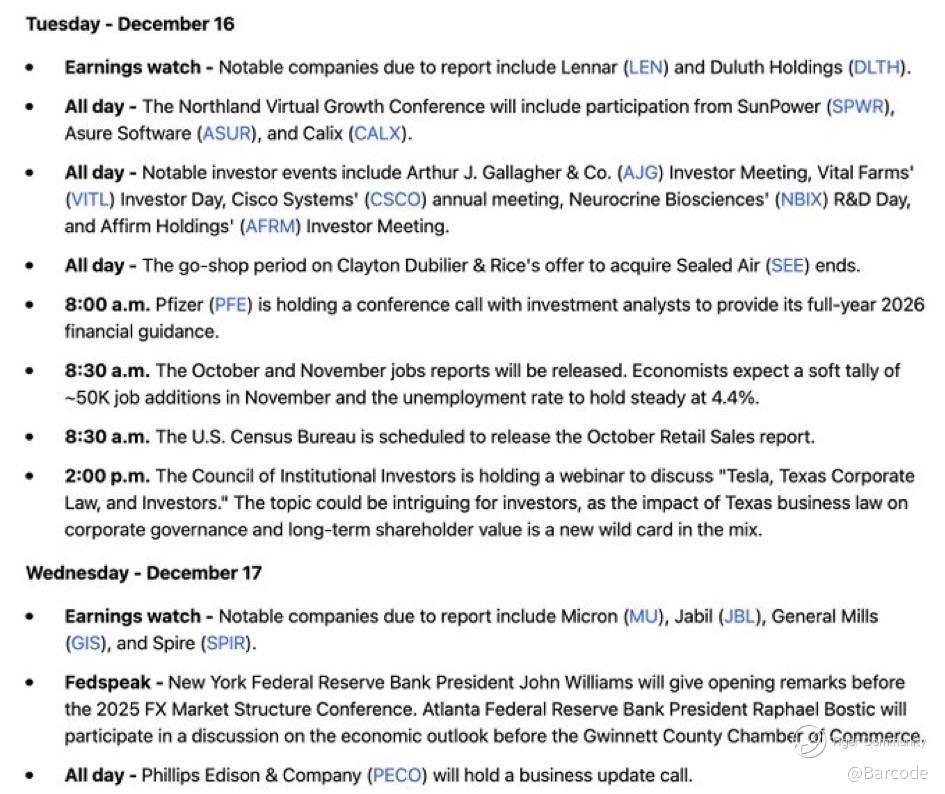Image resolution: width=945 pixels, height=794 pixels.
Task: Click the MU ticker link
Action: 643,616
